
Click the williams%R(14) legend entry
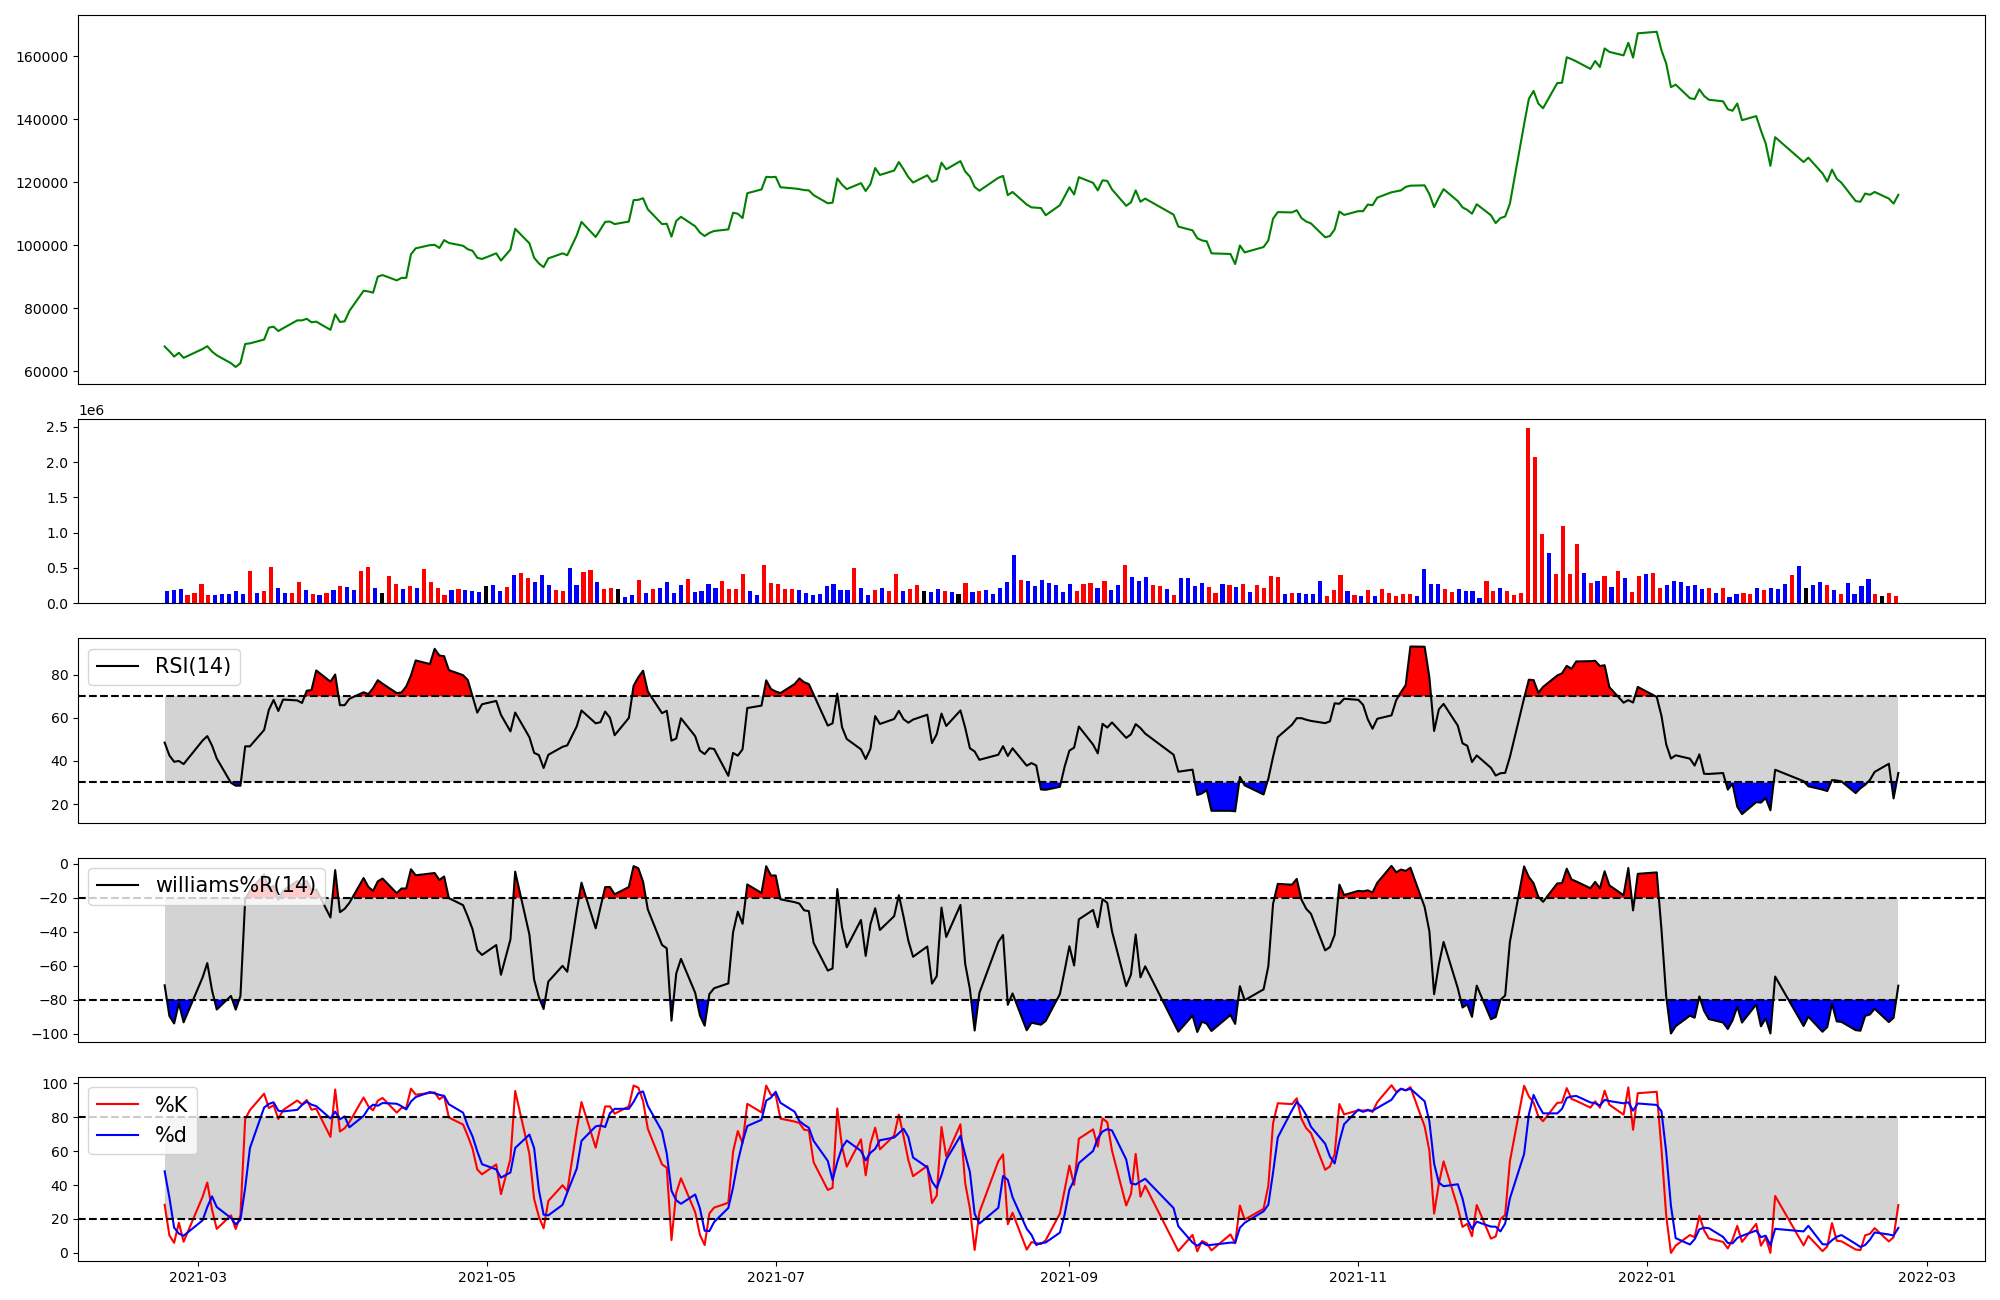(235, 885)
